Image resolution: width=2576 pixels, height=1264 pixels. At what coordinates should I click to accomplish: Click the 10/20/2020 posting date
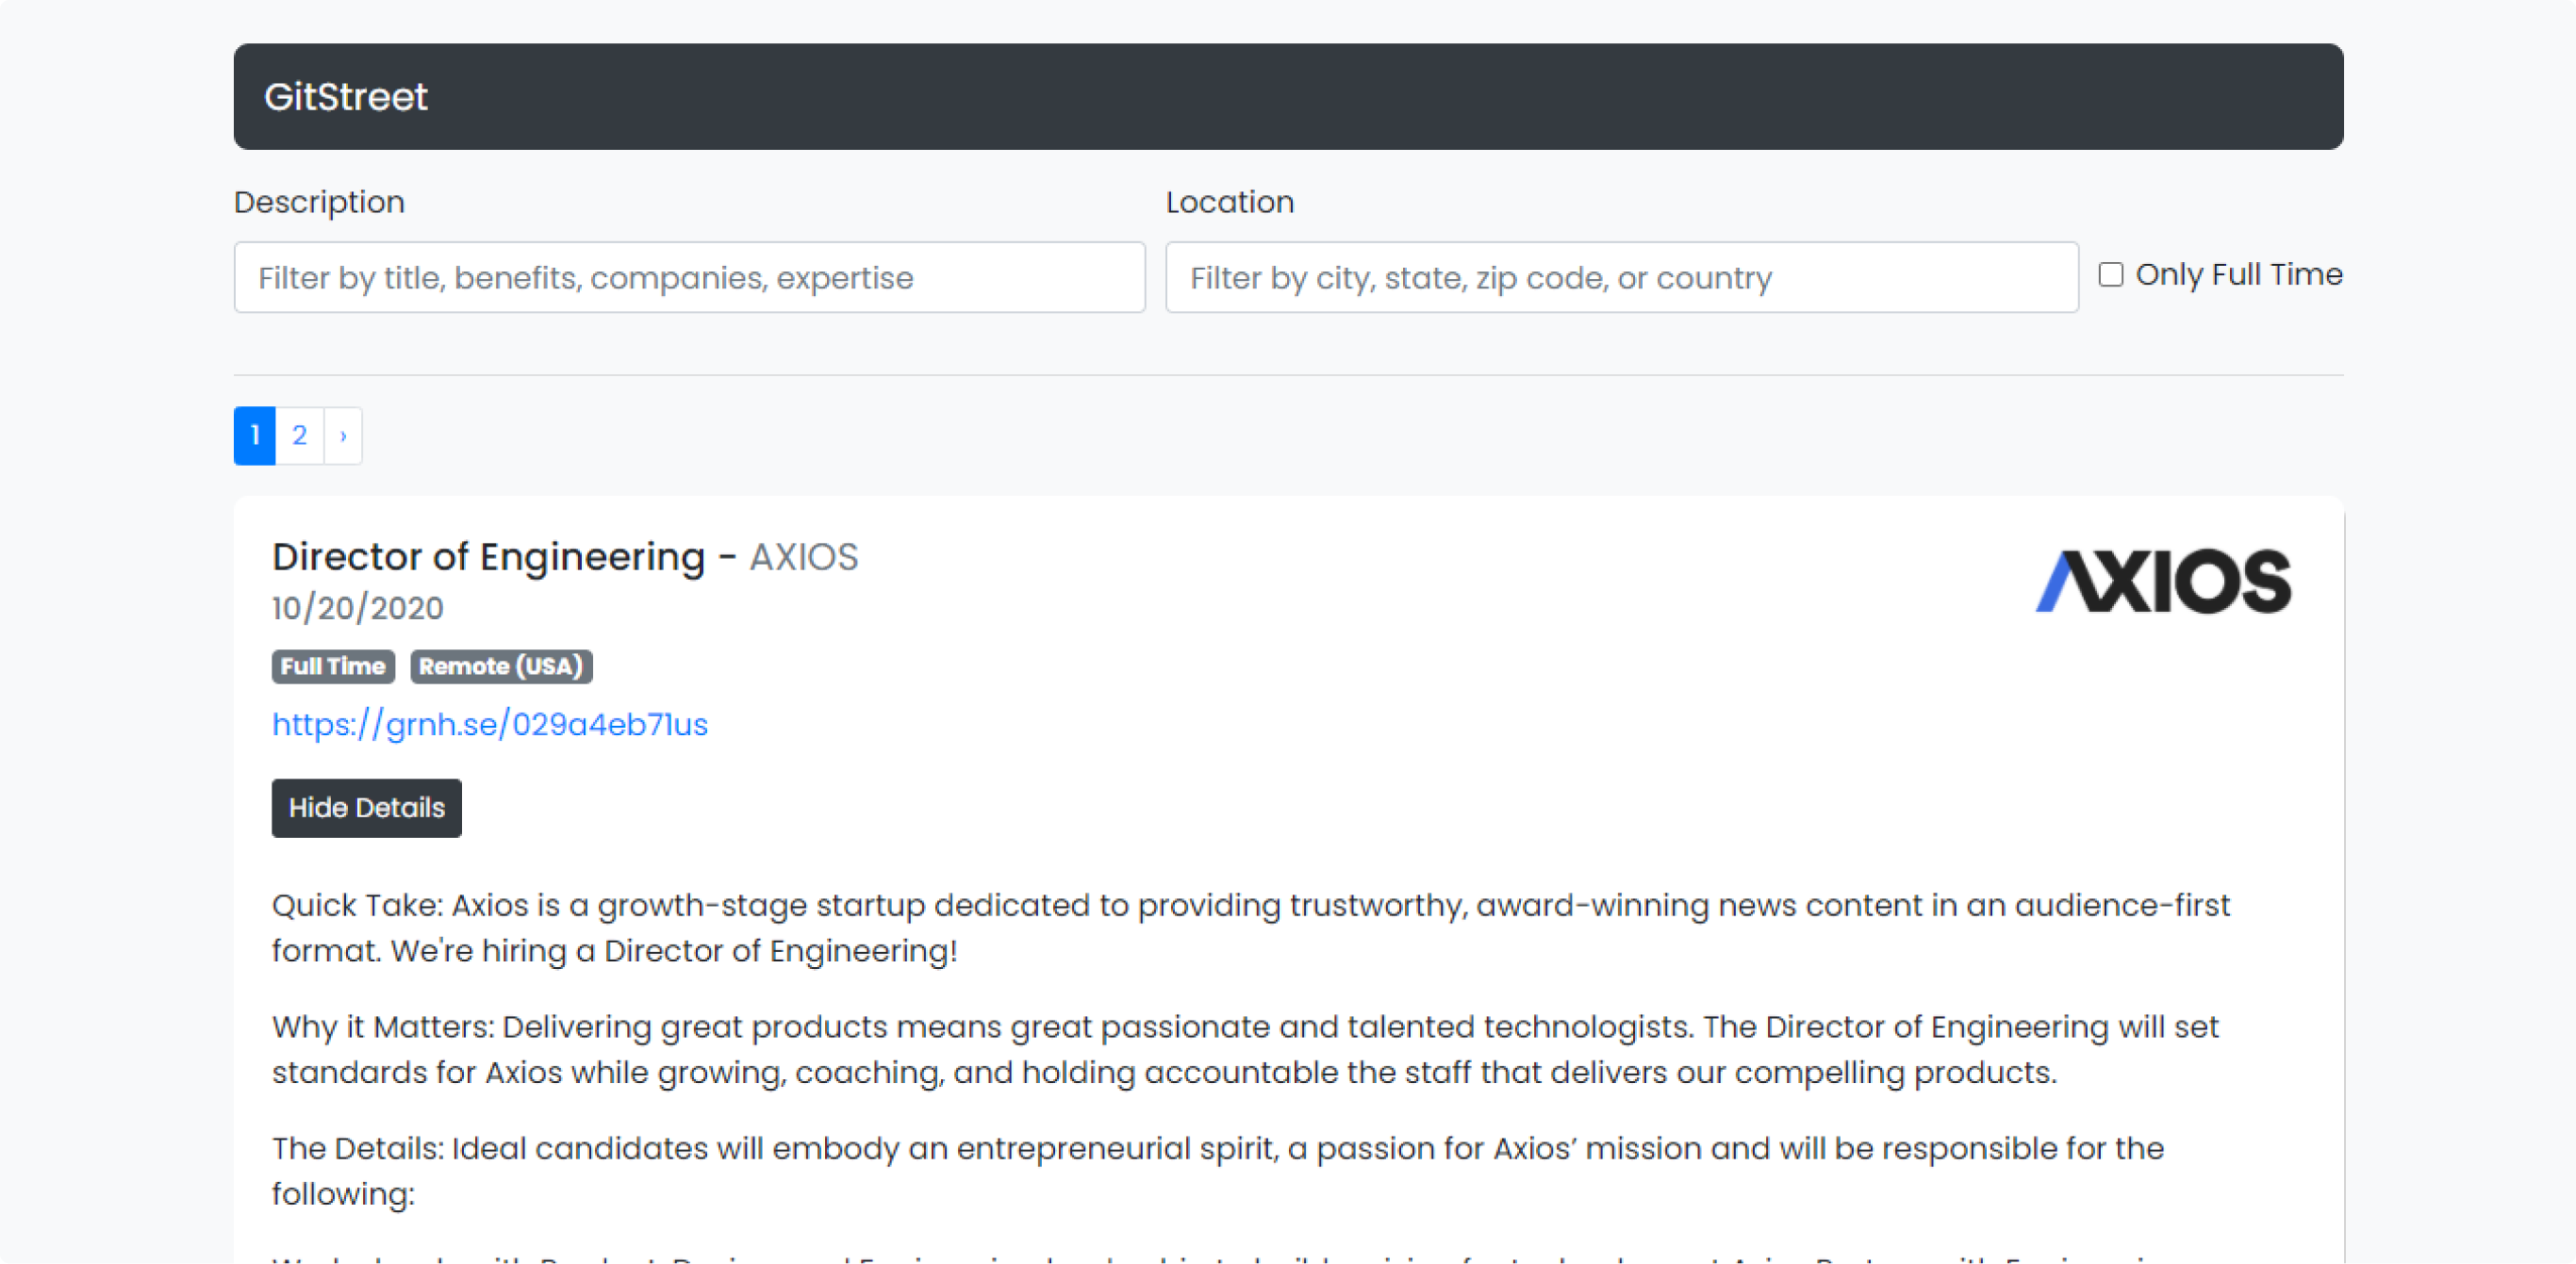pyautogui.click(x=358, y=608)
